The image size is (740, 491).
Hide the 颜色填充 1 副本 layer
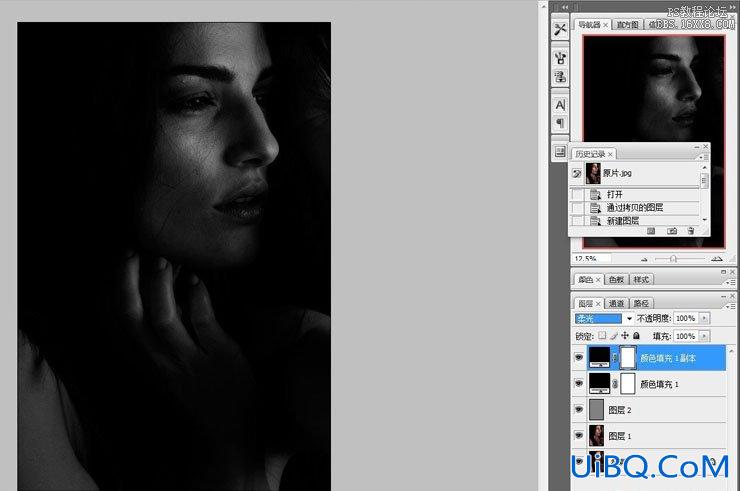(579, 358)
